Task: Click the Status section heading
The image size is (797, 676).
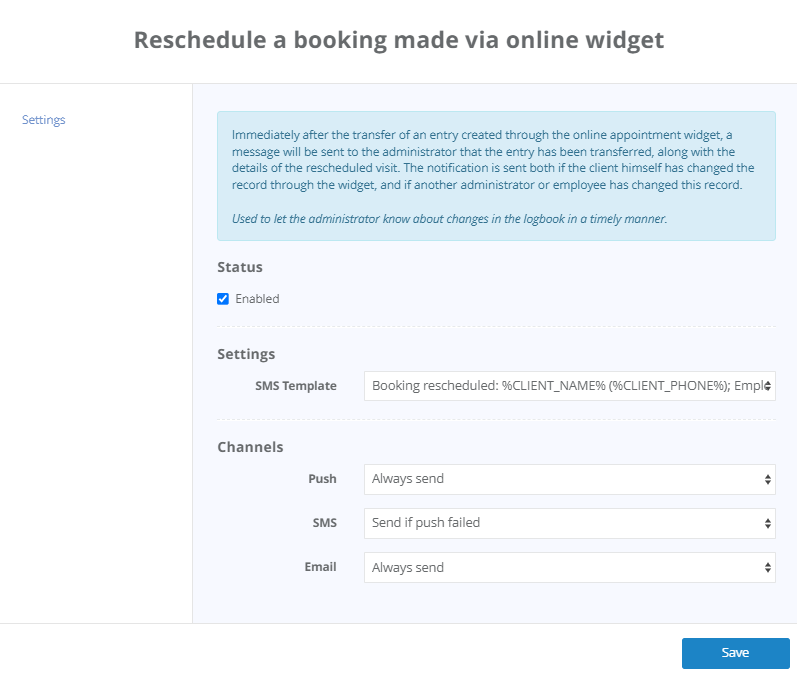Action: [x=240, y=268]
